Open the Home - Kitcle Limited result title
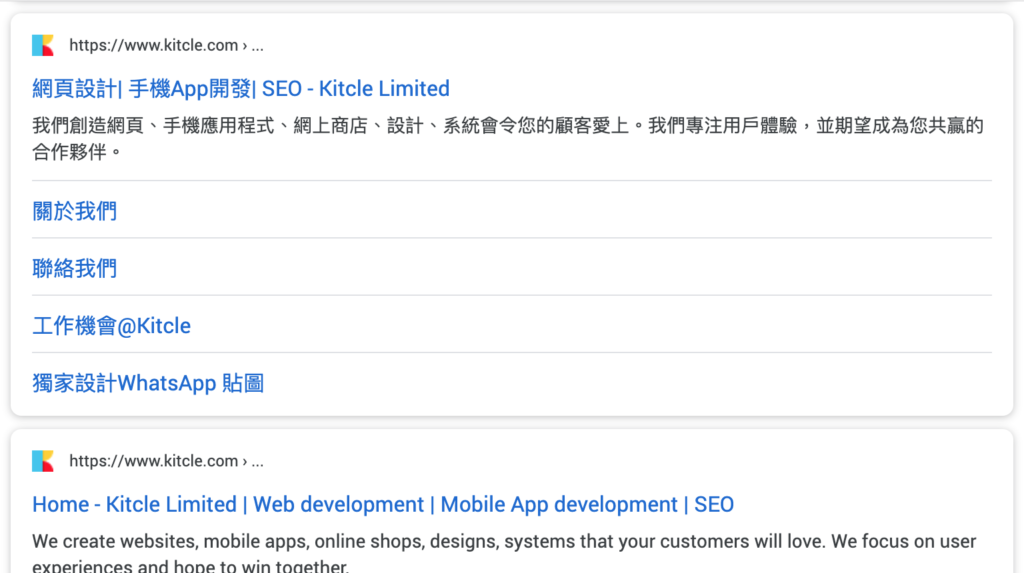The image size is (1024, 573). [x=383, y=504]
